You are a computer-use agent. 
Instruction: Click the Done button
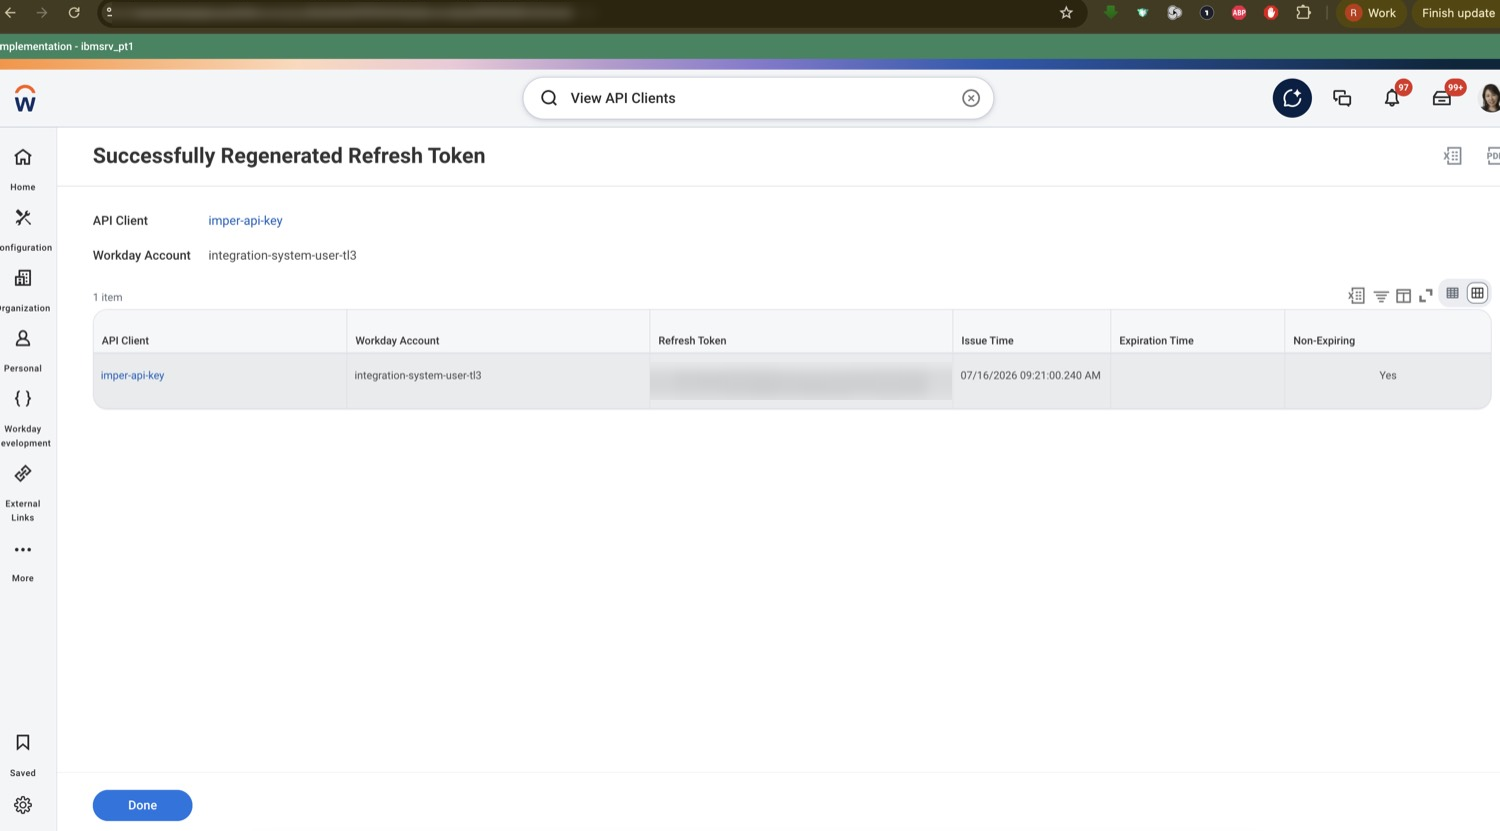pos(142,805)
